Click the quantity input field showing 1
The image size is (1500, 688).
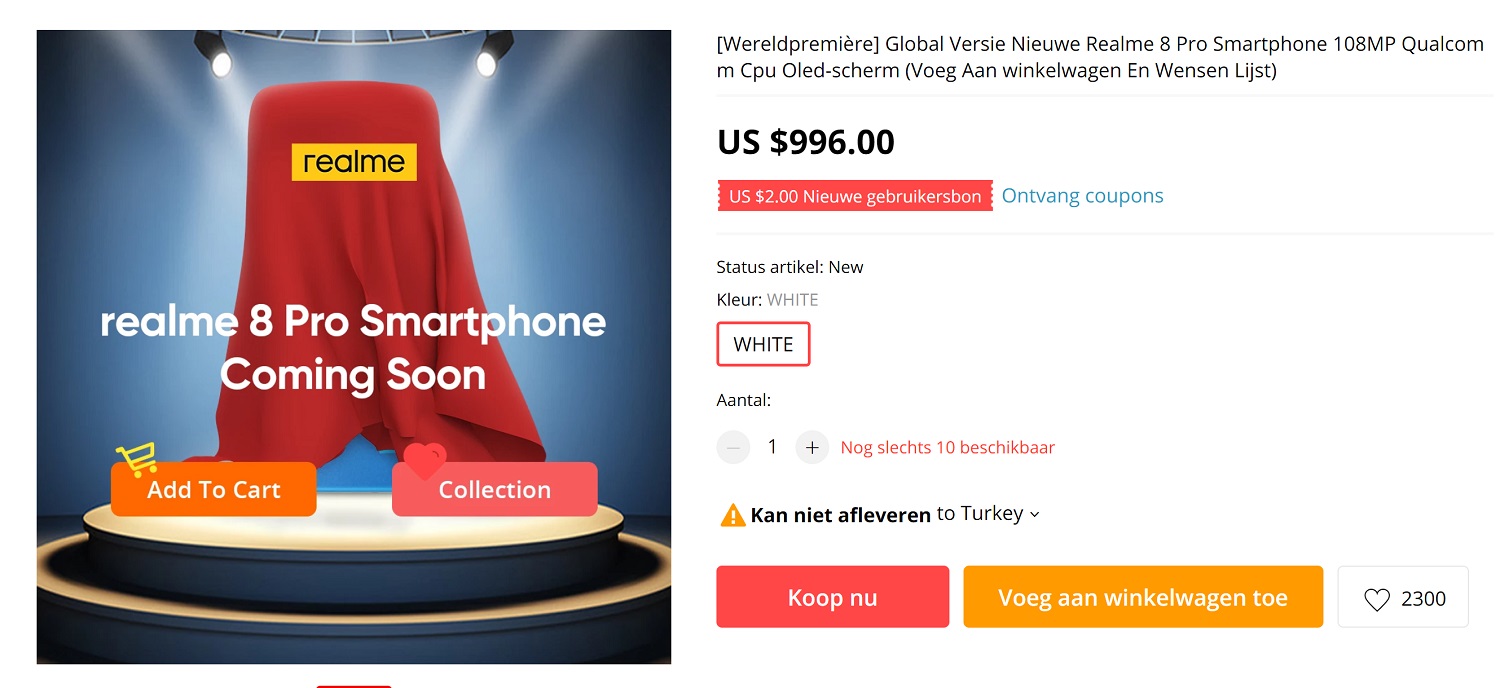coord(772,447)
